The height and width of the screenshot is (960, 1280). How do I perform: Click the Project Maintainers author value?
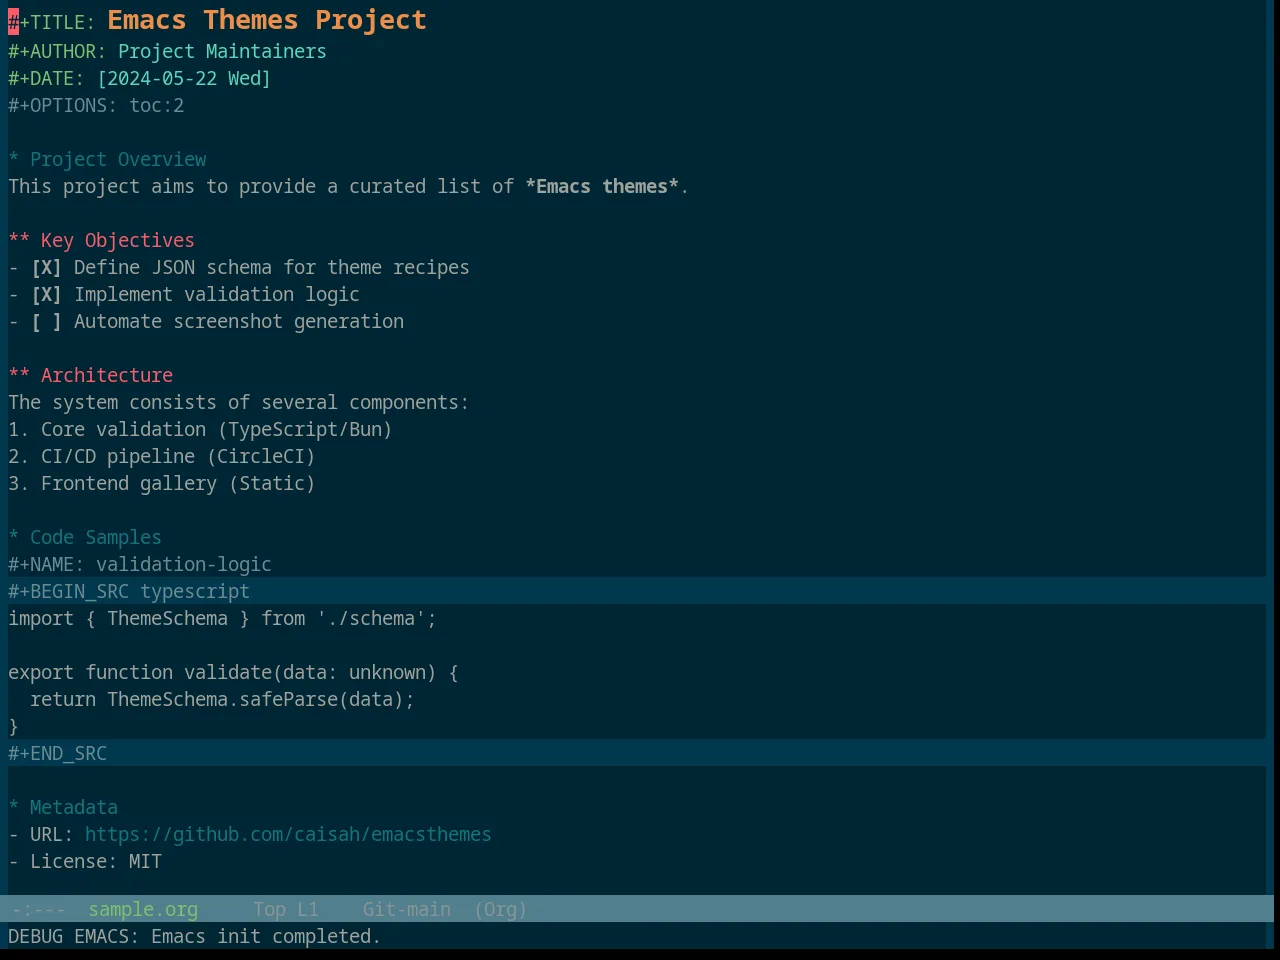tap(222, 52)
